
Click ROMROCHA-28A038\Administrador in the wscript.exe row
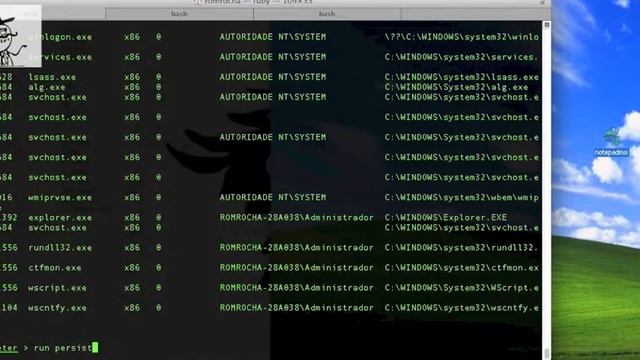[x=296, y=288]
